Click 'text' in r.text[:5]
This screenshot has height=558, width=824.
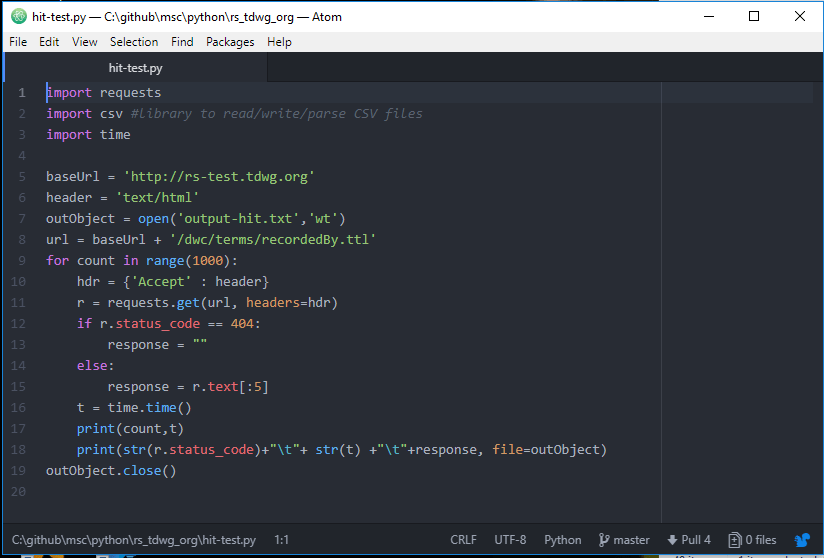[x=223, y=387]
